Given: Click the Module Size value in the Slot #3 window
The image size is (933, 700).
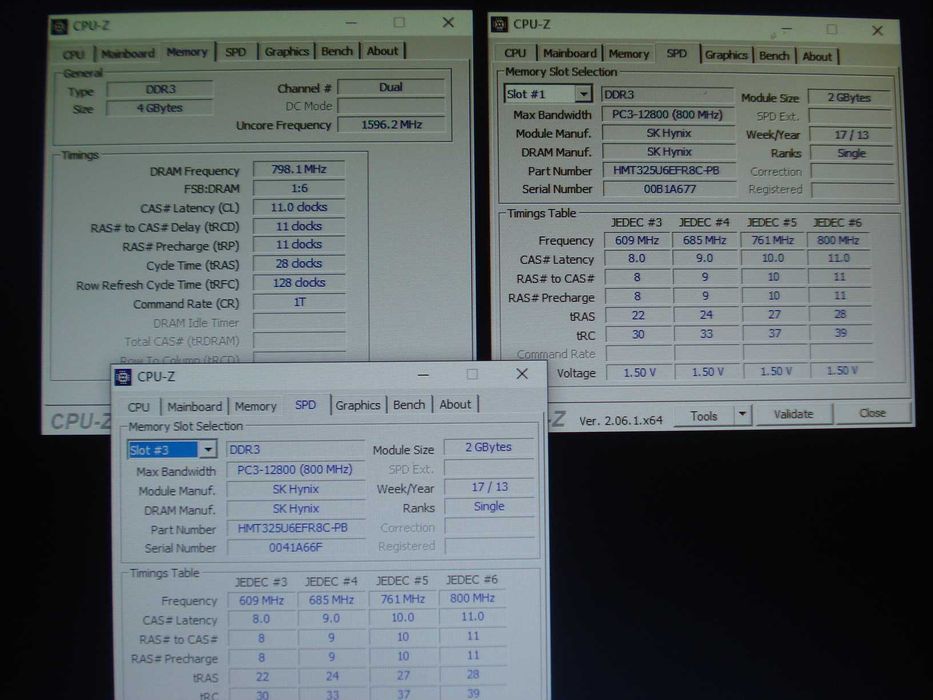Looking at the screenshot, I should (489, 447).
